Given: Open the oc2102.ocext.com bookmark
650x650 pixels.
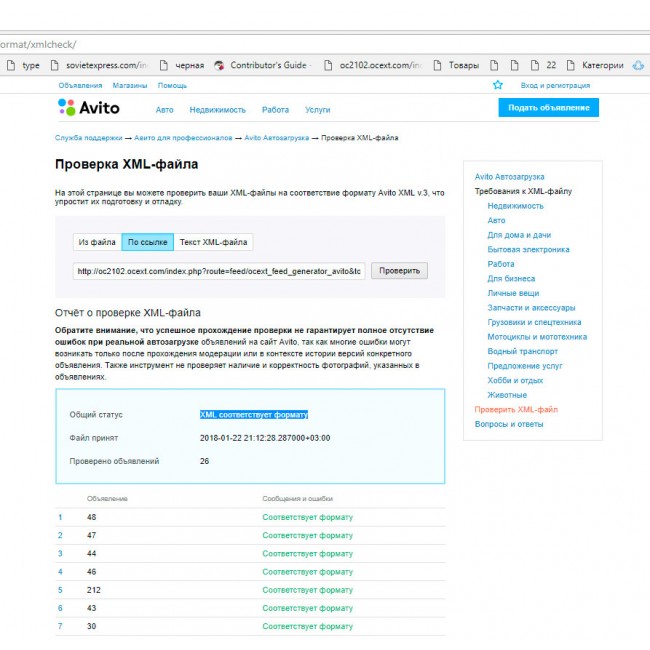Looking at the screenshot, I should click(371, 66).
